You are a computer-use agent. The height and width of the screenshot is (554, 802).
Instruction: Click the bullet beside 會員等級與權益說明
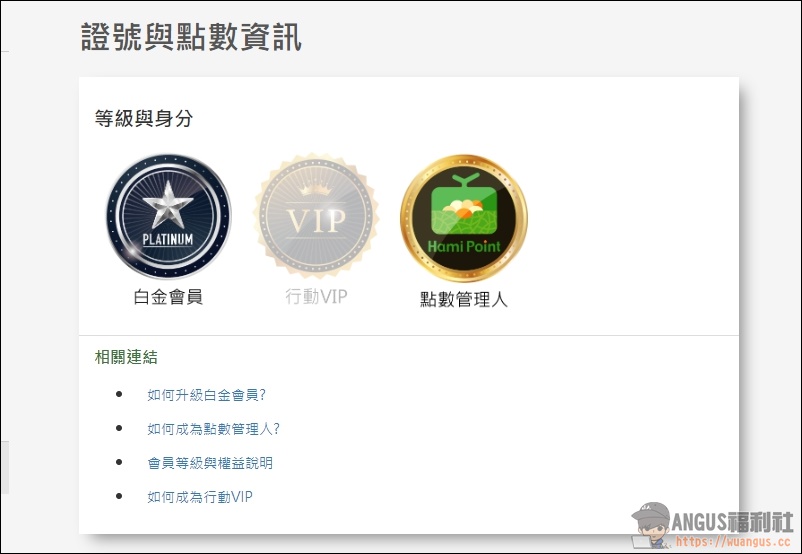click(x=119, y=462)
